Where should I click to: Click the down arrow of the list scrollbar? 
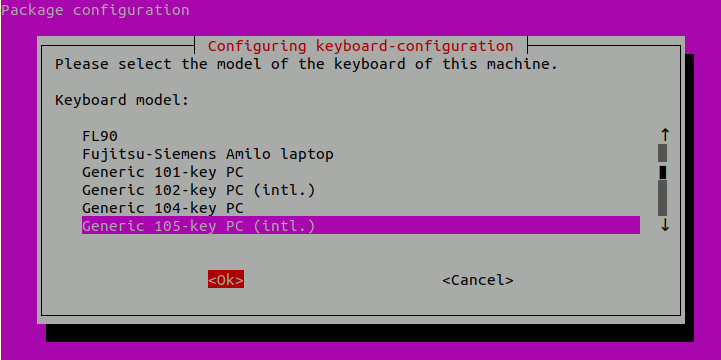664,225
